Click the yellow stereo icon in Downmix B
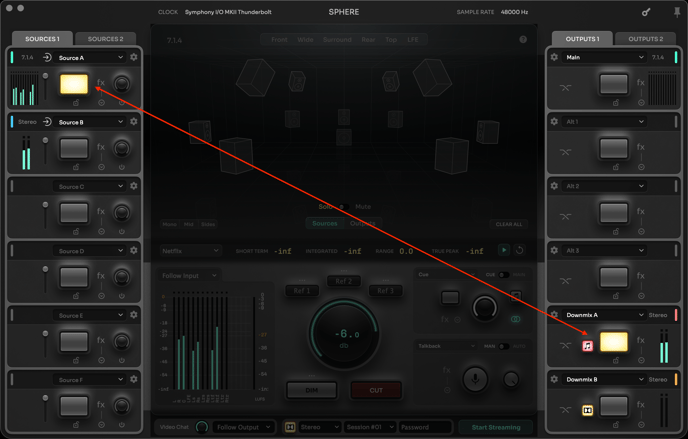Image resolution: width=688 pixels, height=439 pixels. [588, 409]
